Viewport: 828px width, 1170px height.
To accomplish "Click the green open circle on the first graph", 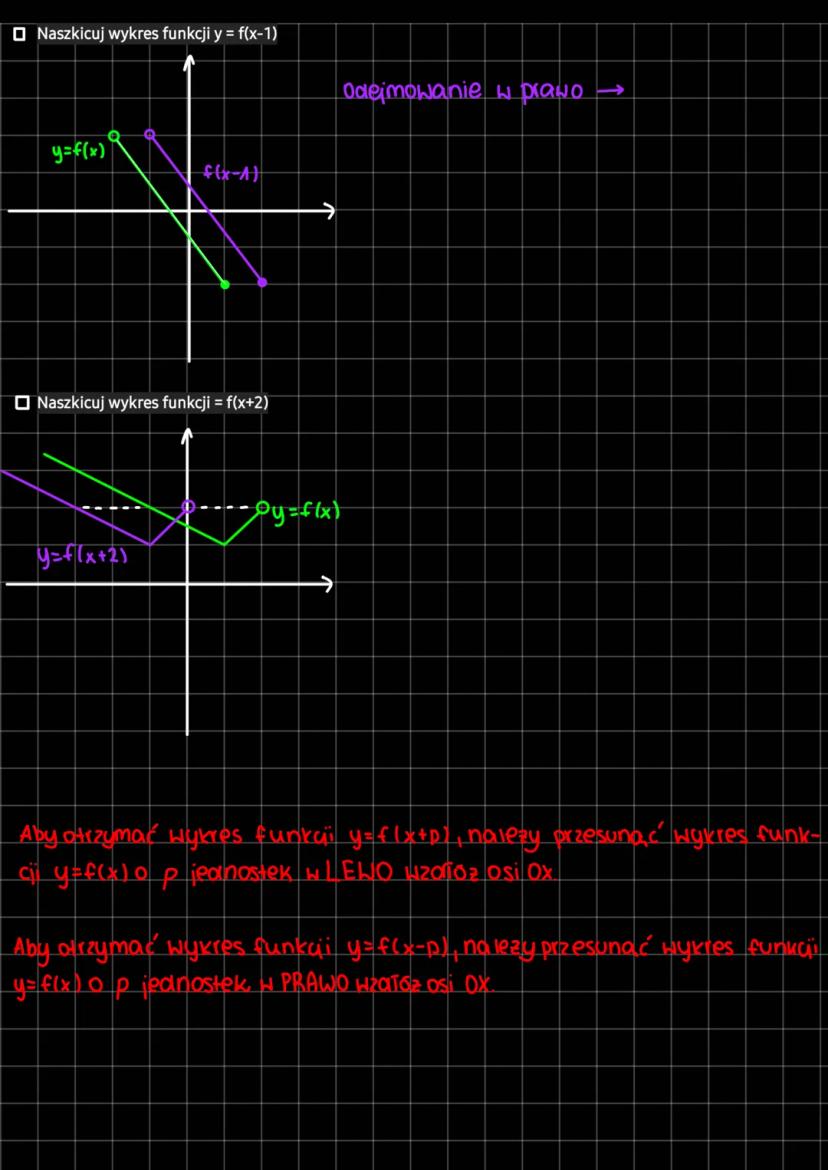I will click(114, 136).
